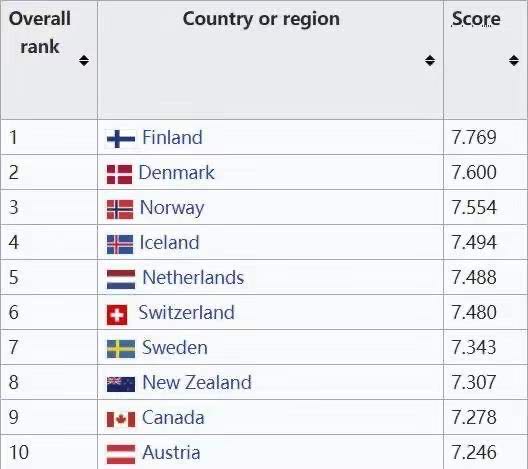Click the Finland flag icon
The height and width of the screenshot is (469, 528).
tap(121, 138)
